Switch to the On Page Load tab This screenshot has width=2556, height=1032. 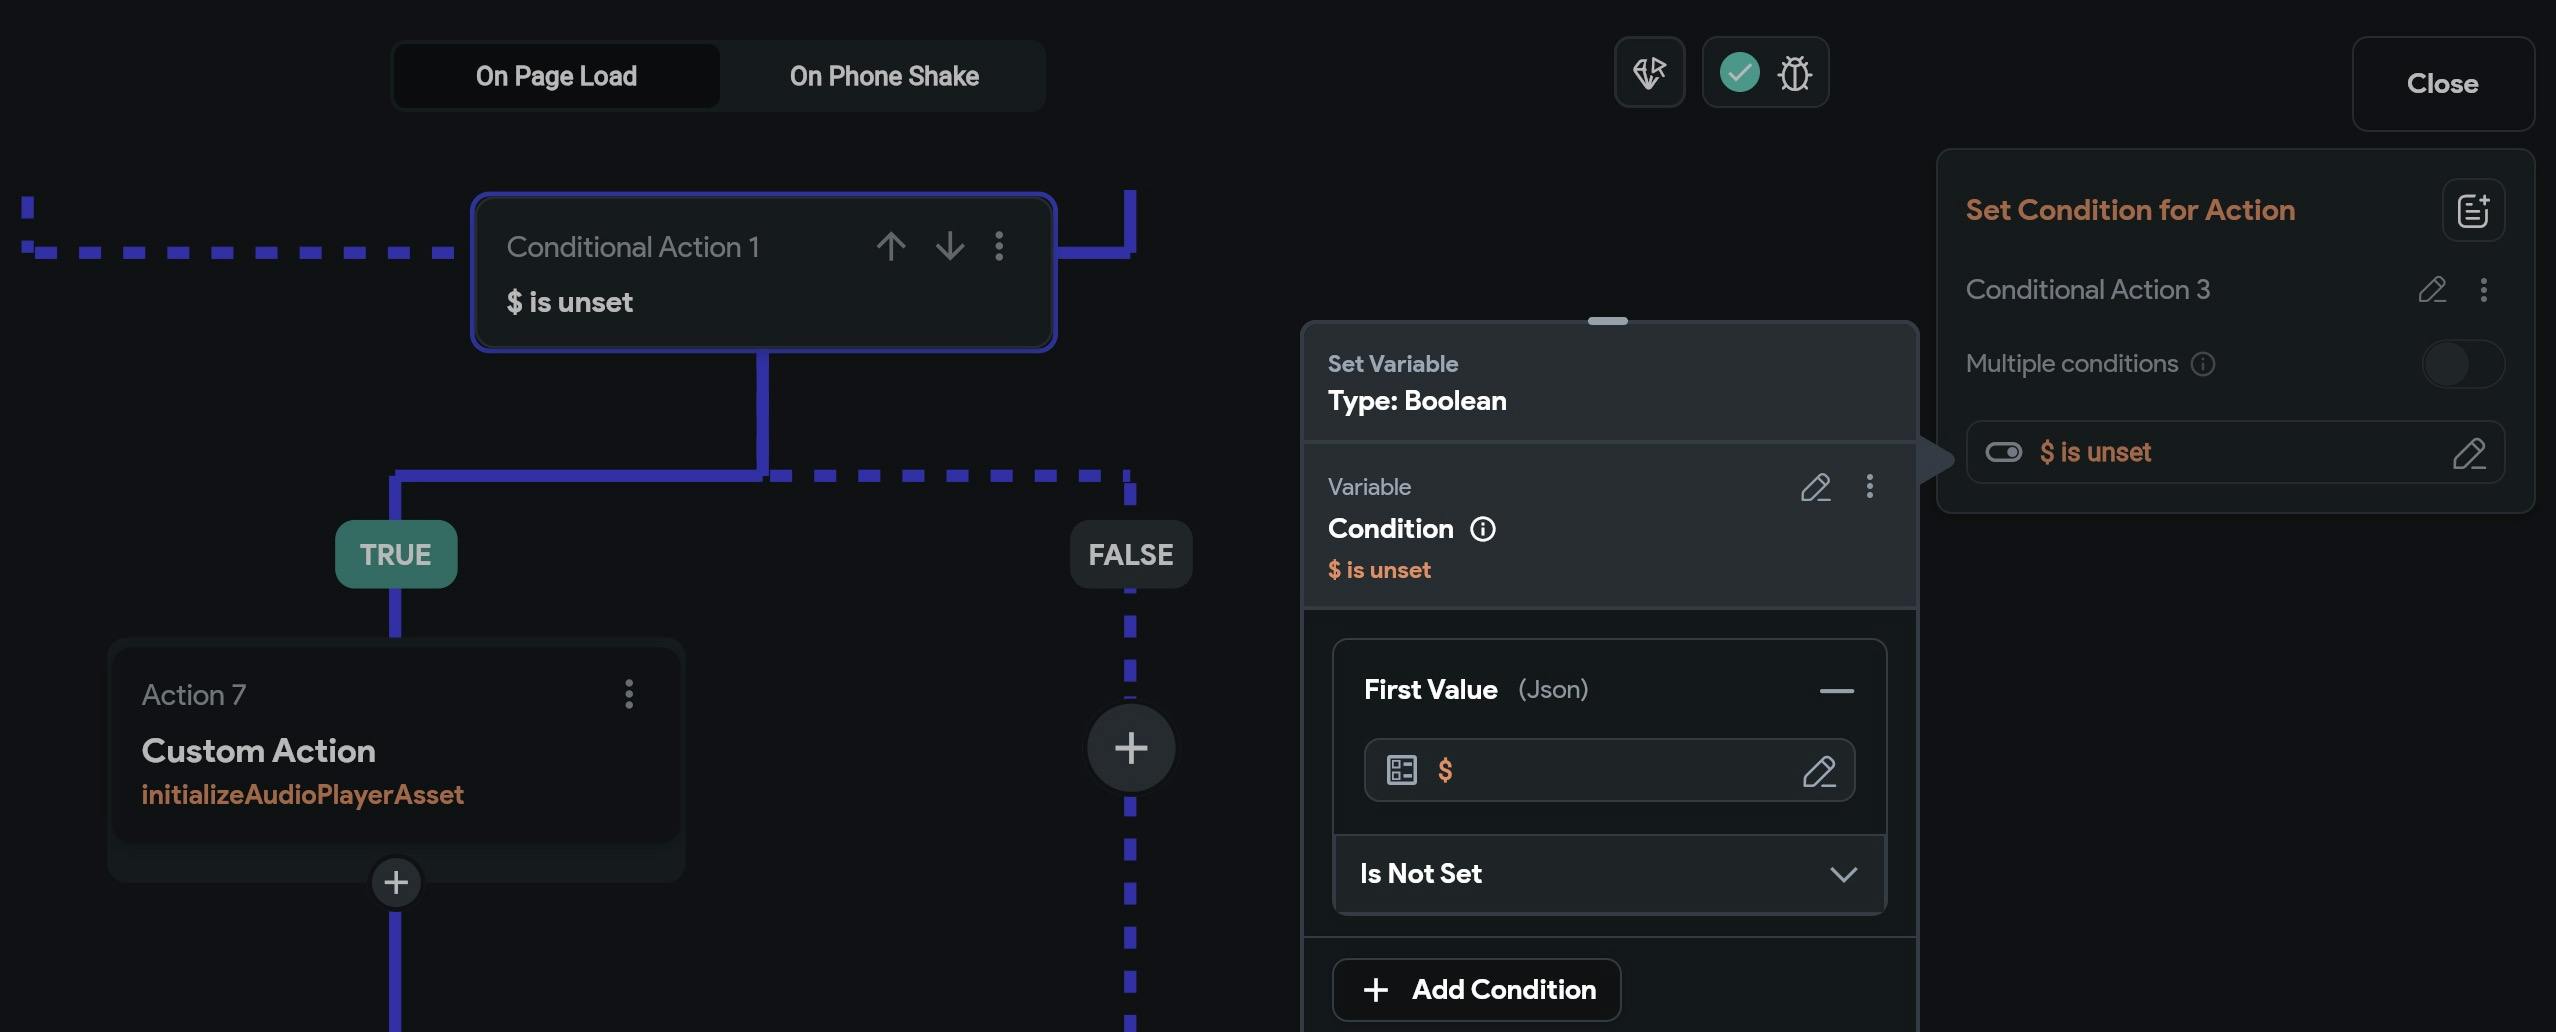point(556,76)
